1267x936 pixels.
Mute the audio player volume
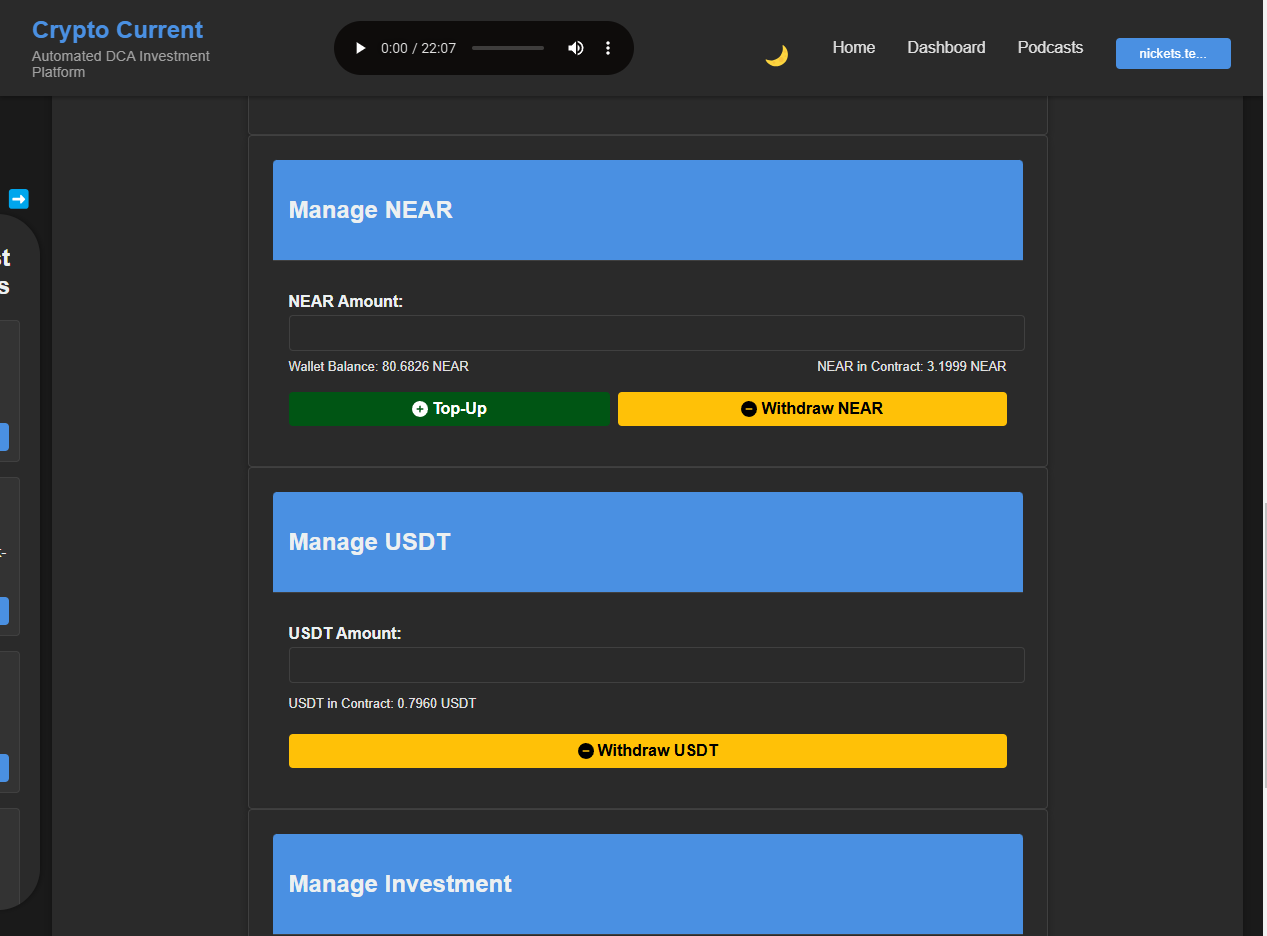tap(576, 48)
